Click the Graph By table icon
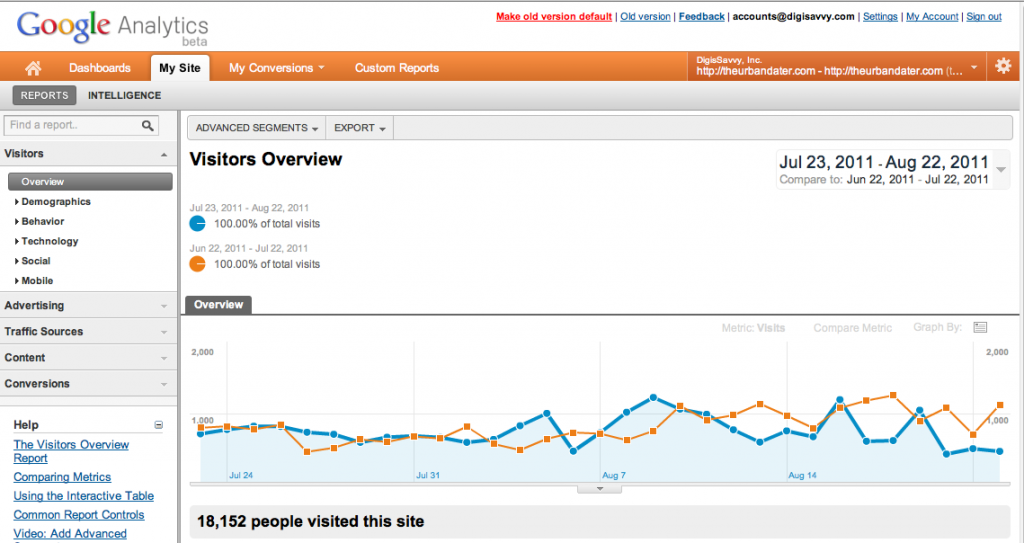The width and height of the screenshot is (1024, 543). 980,327
